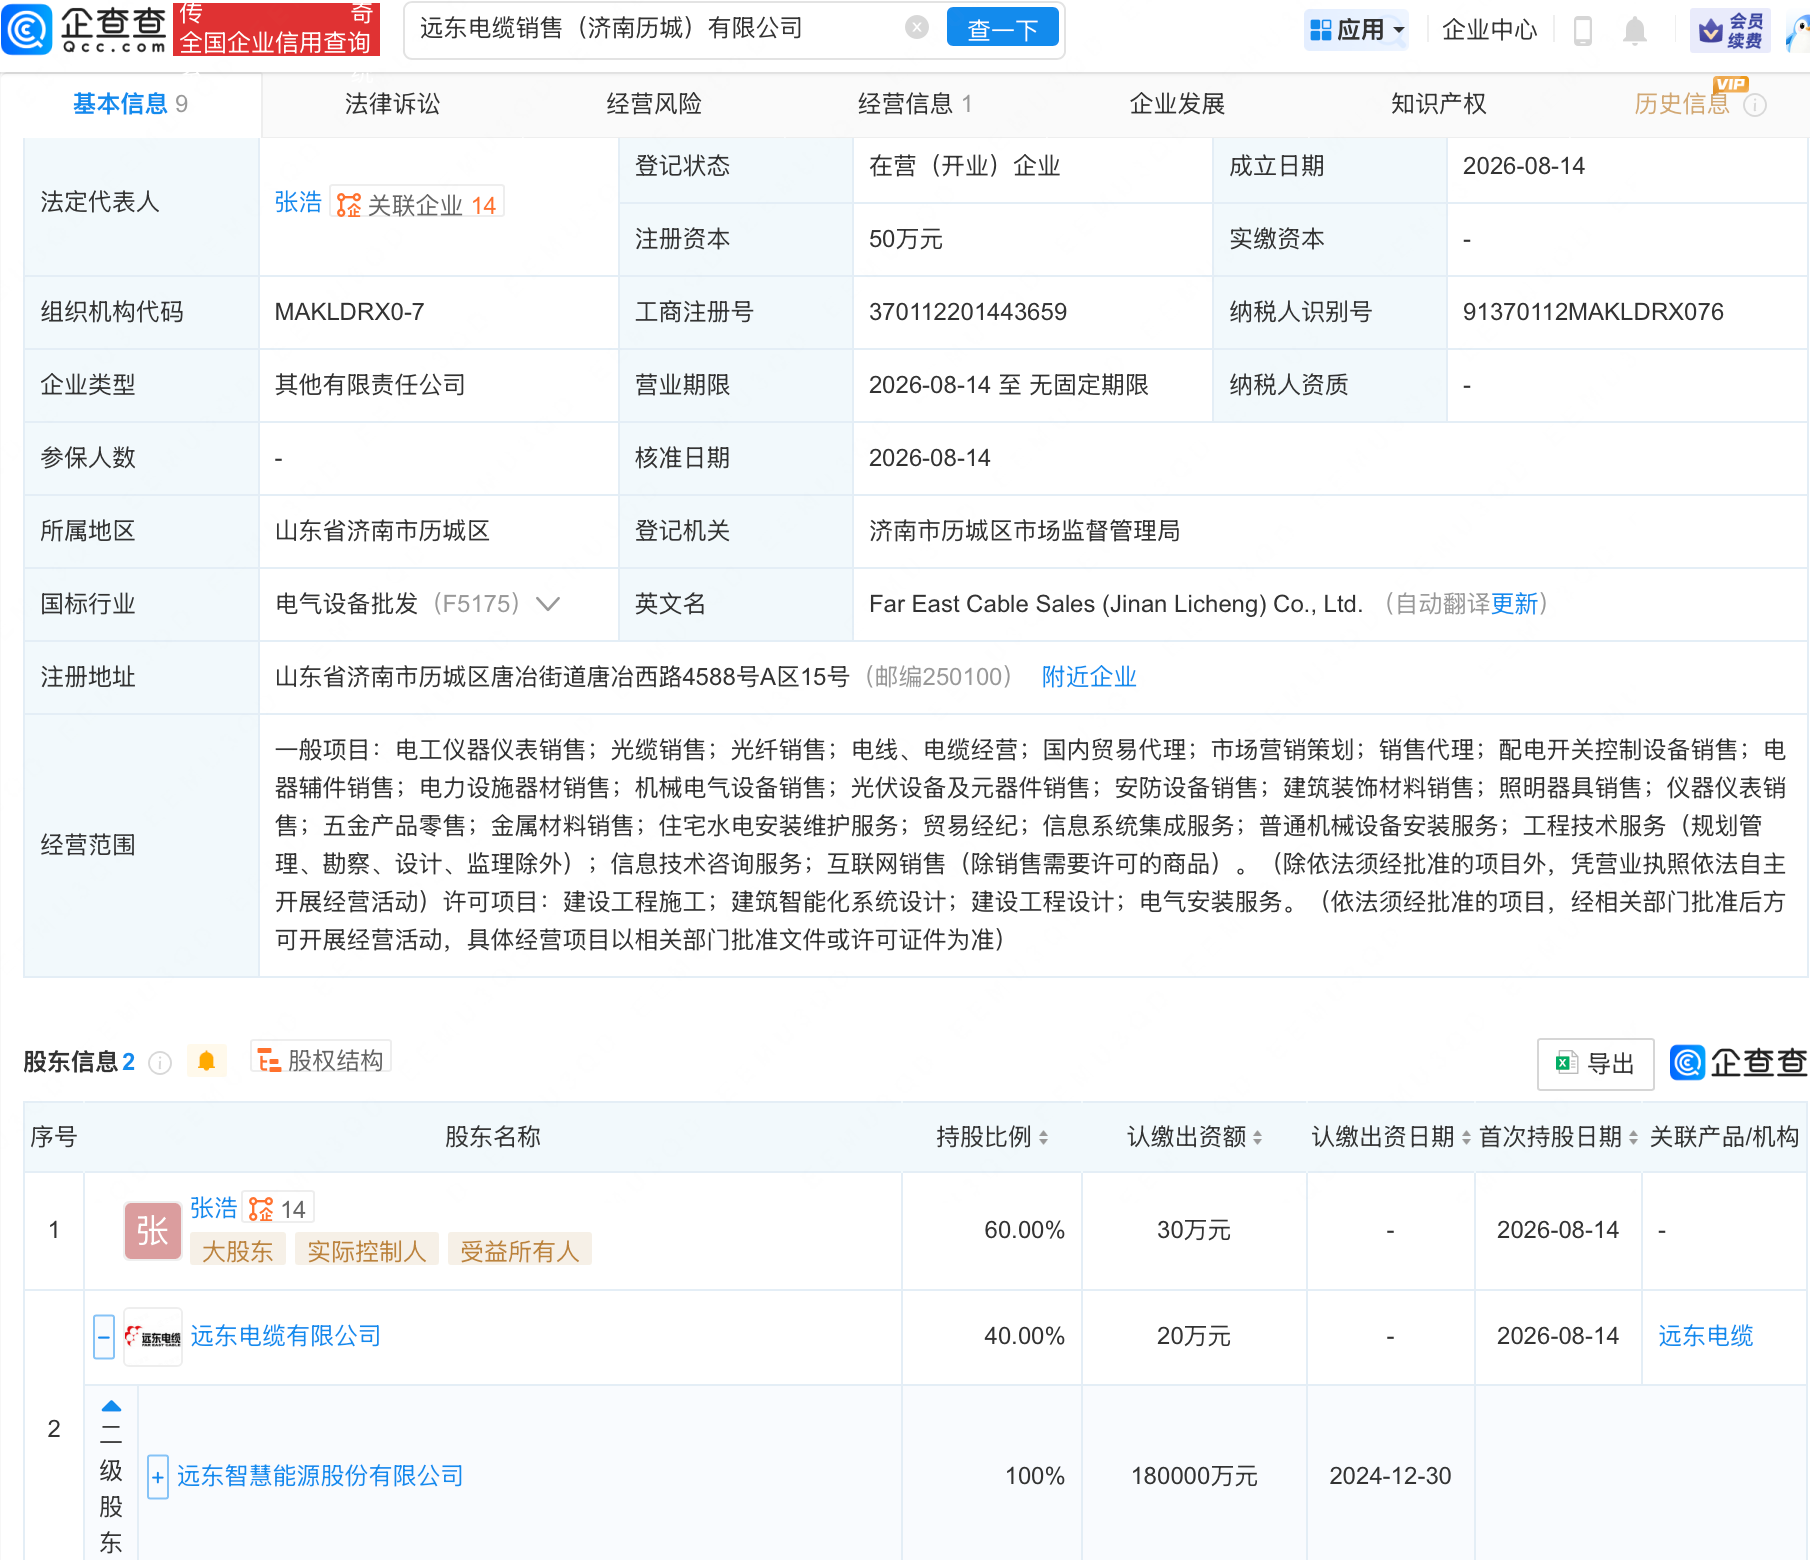Open 远东电缆 related product link
1810x1560 pixels.
point(1706,1336)
